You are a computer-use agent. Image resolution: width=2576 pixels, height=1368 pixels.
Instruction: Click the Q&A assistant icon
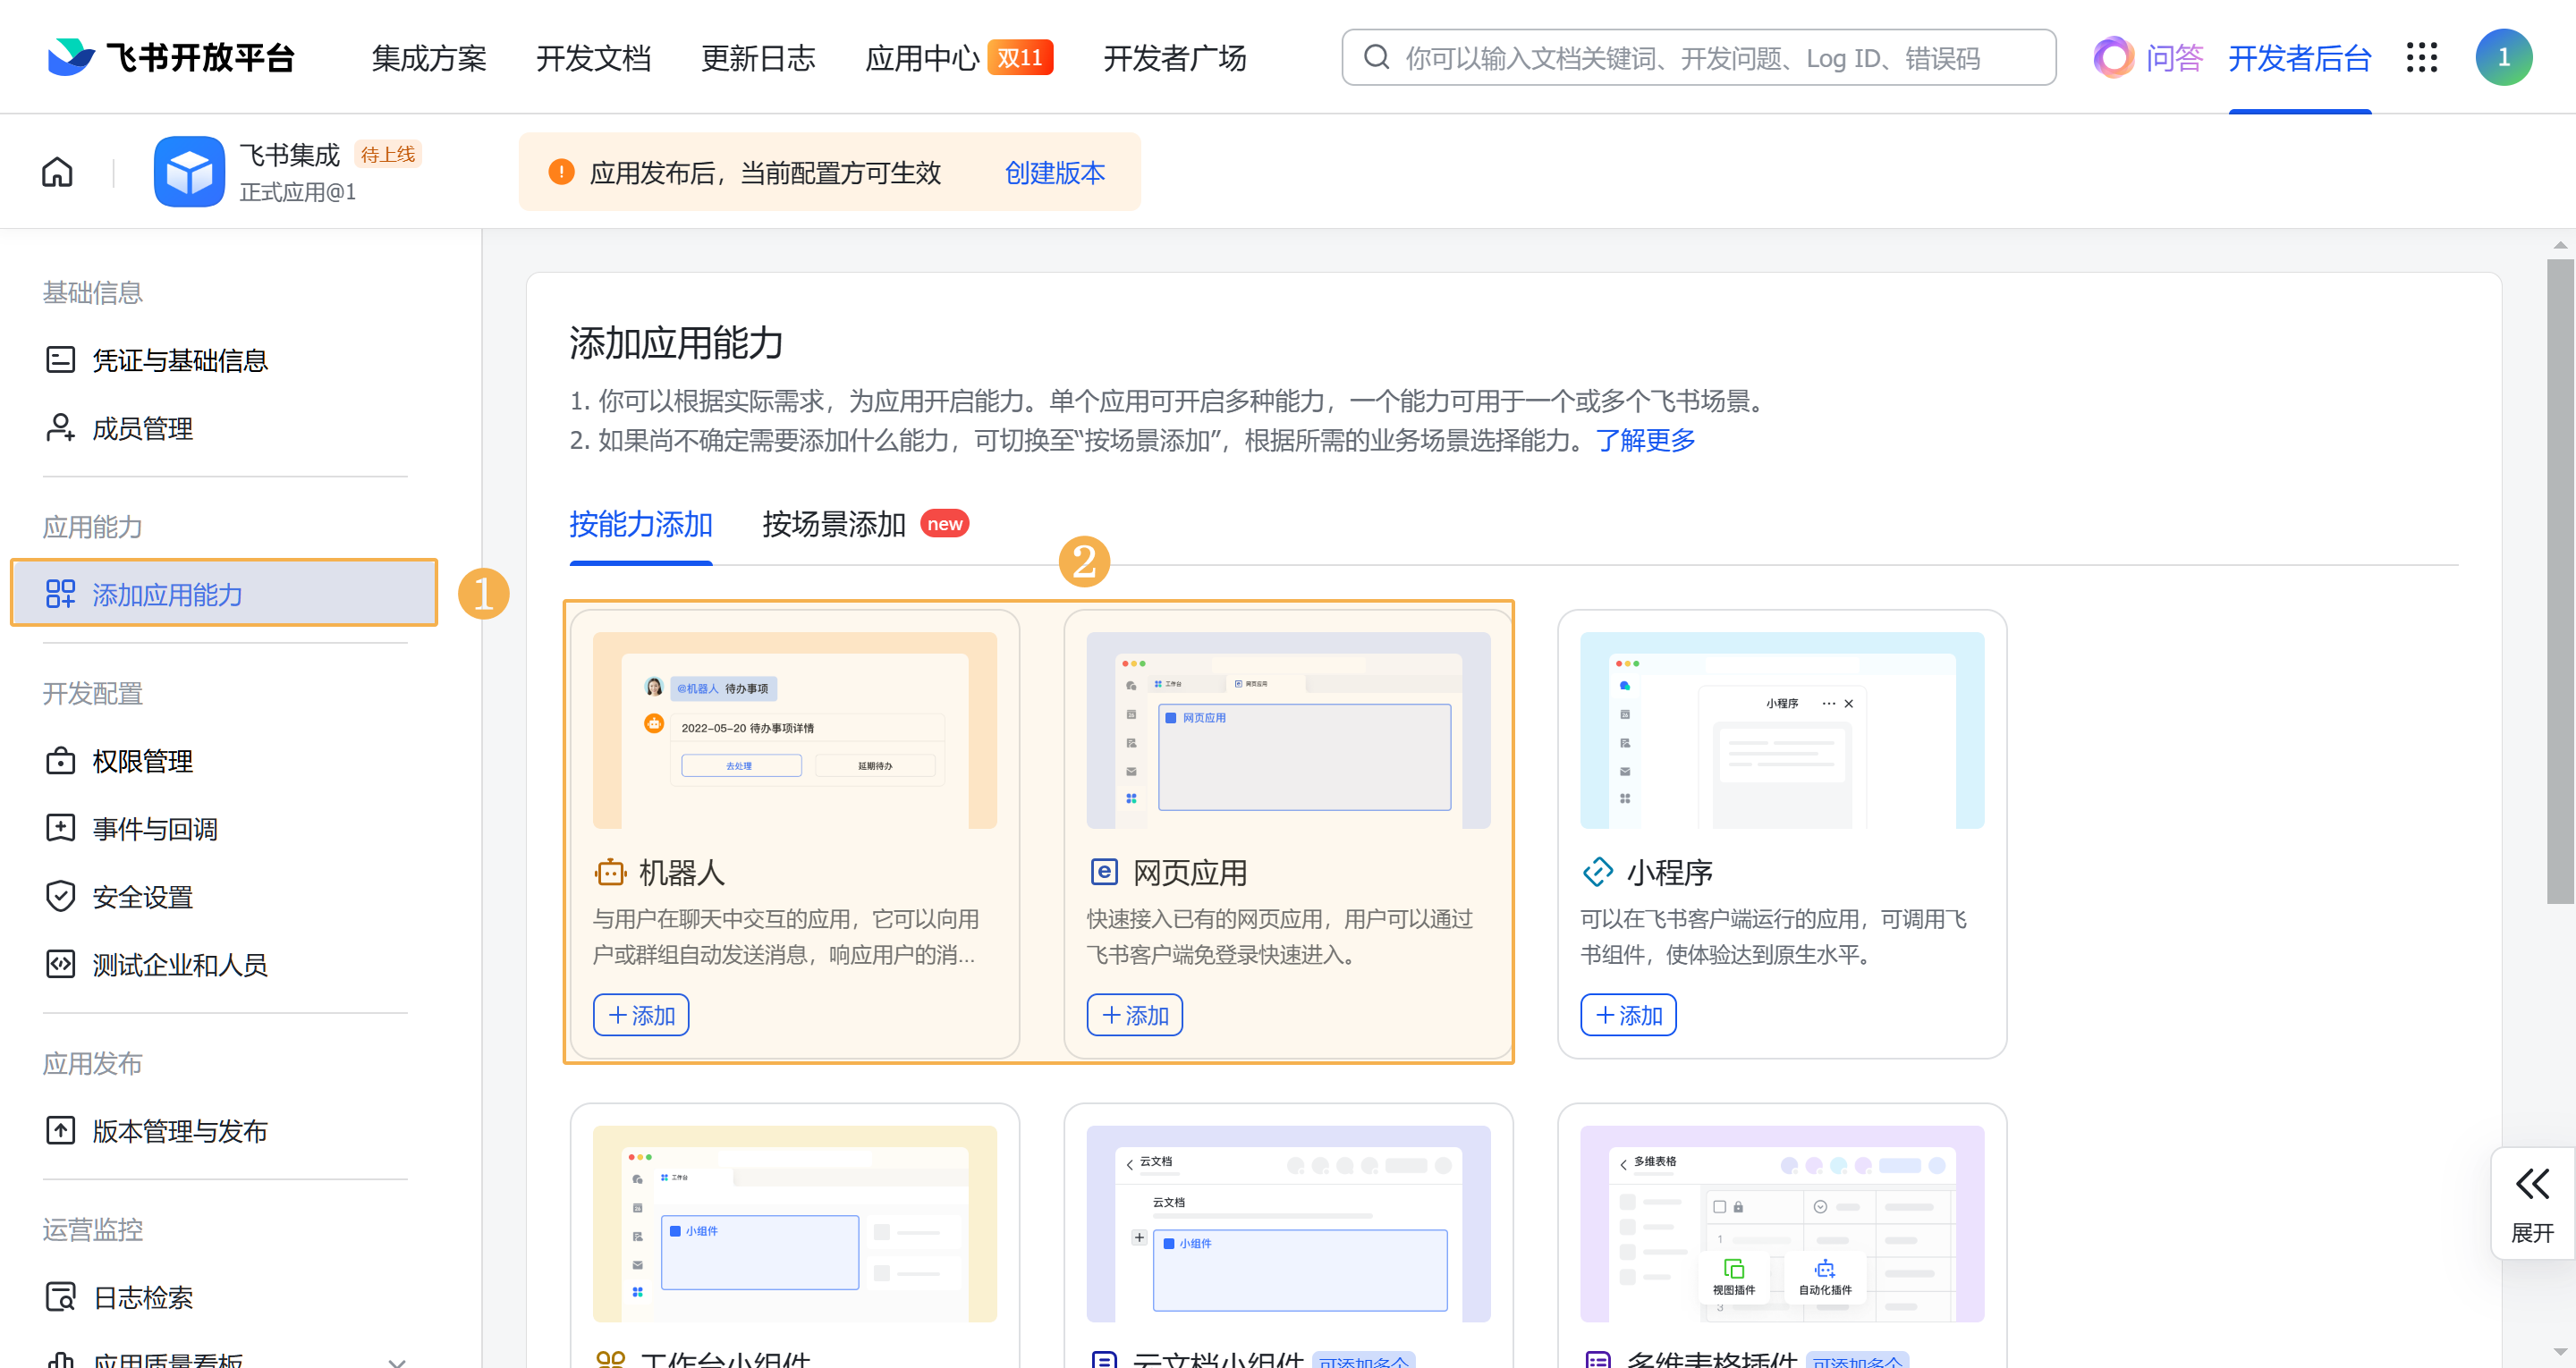click(2113, 57)
